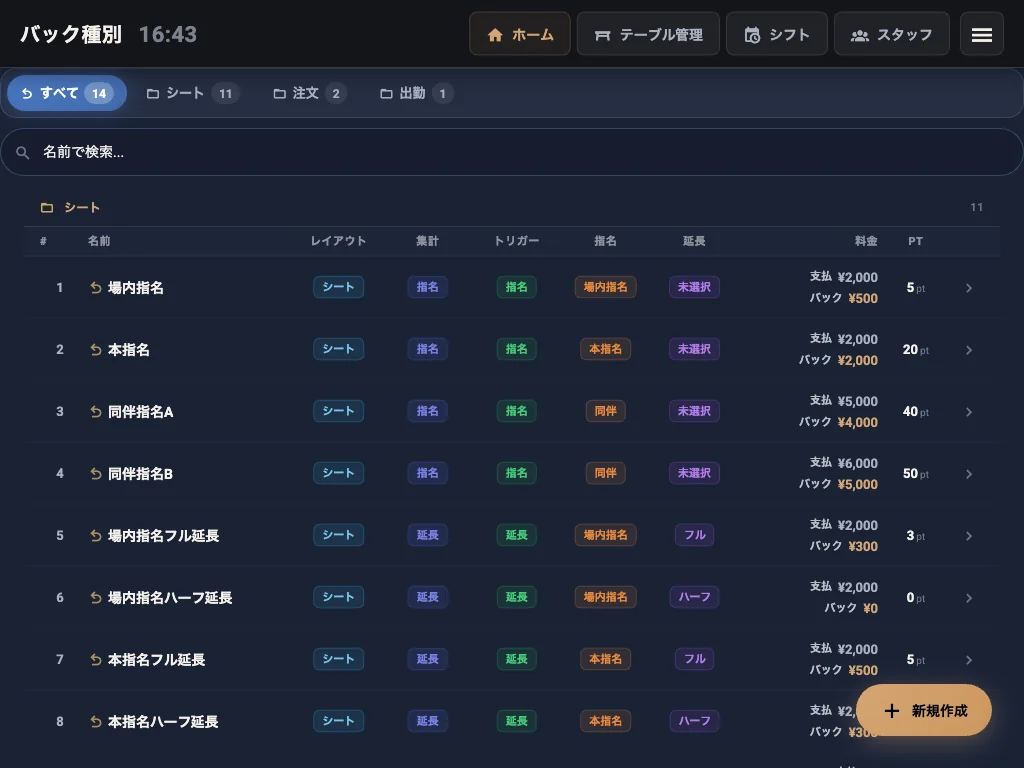Click the 未選択 tag in 本指名 row

point(694,349)
